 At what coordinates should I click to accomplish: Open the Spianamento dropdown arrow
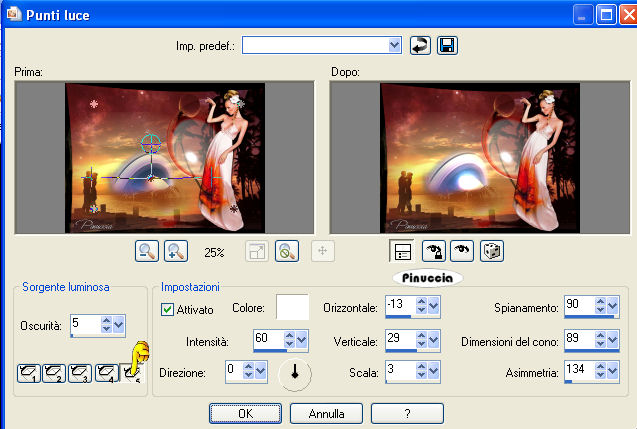pos(612,305)
